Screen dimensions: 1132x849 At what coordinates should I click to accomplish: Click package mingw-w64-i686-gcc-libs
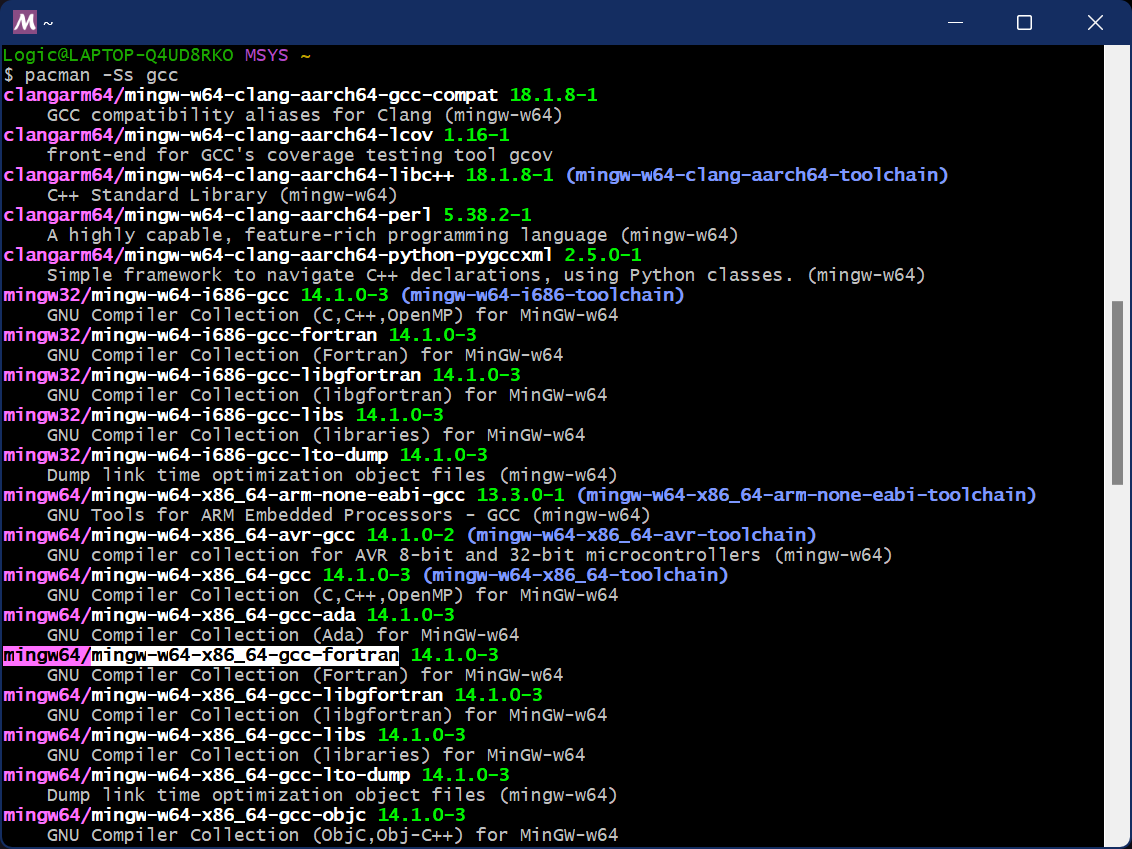[x=217, y=415]
